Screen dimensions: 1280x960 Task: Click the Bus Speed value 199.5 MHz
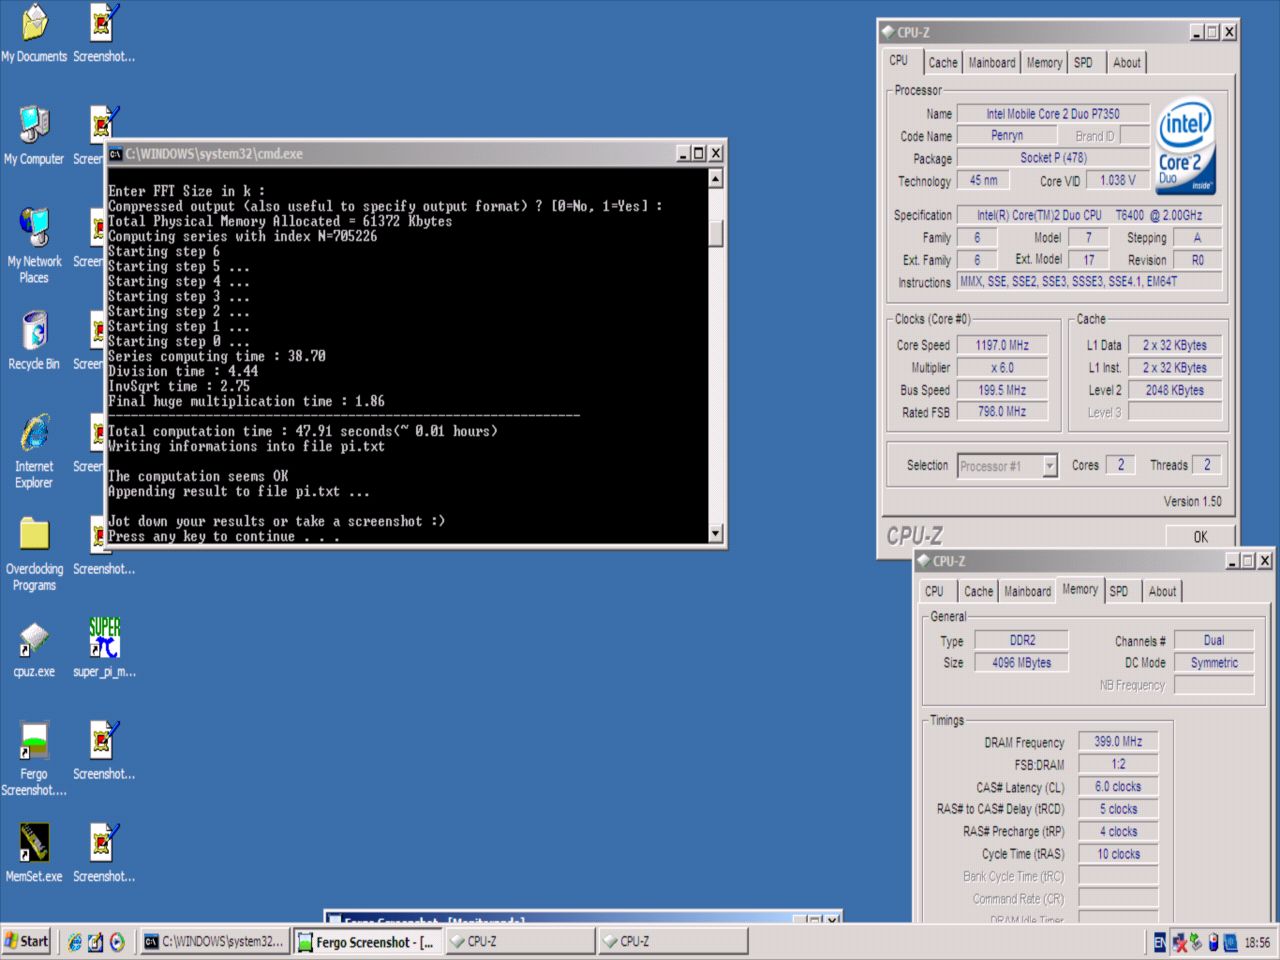pyautogui.click(x=1002, y=390)
